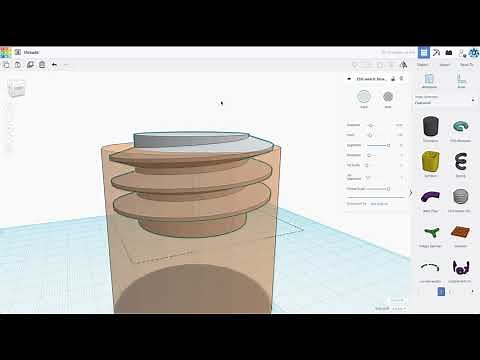Click the Paste toolbar icon

[x=18, y=65]
